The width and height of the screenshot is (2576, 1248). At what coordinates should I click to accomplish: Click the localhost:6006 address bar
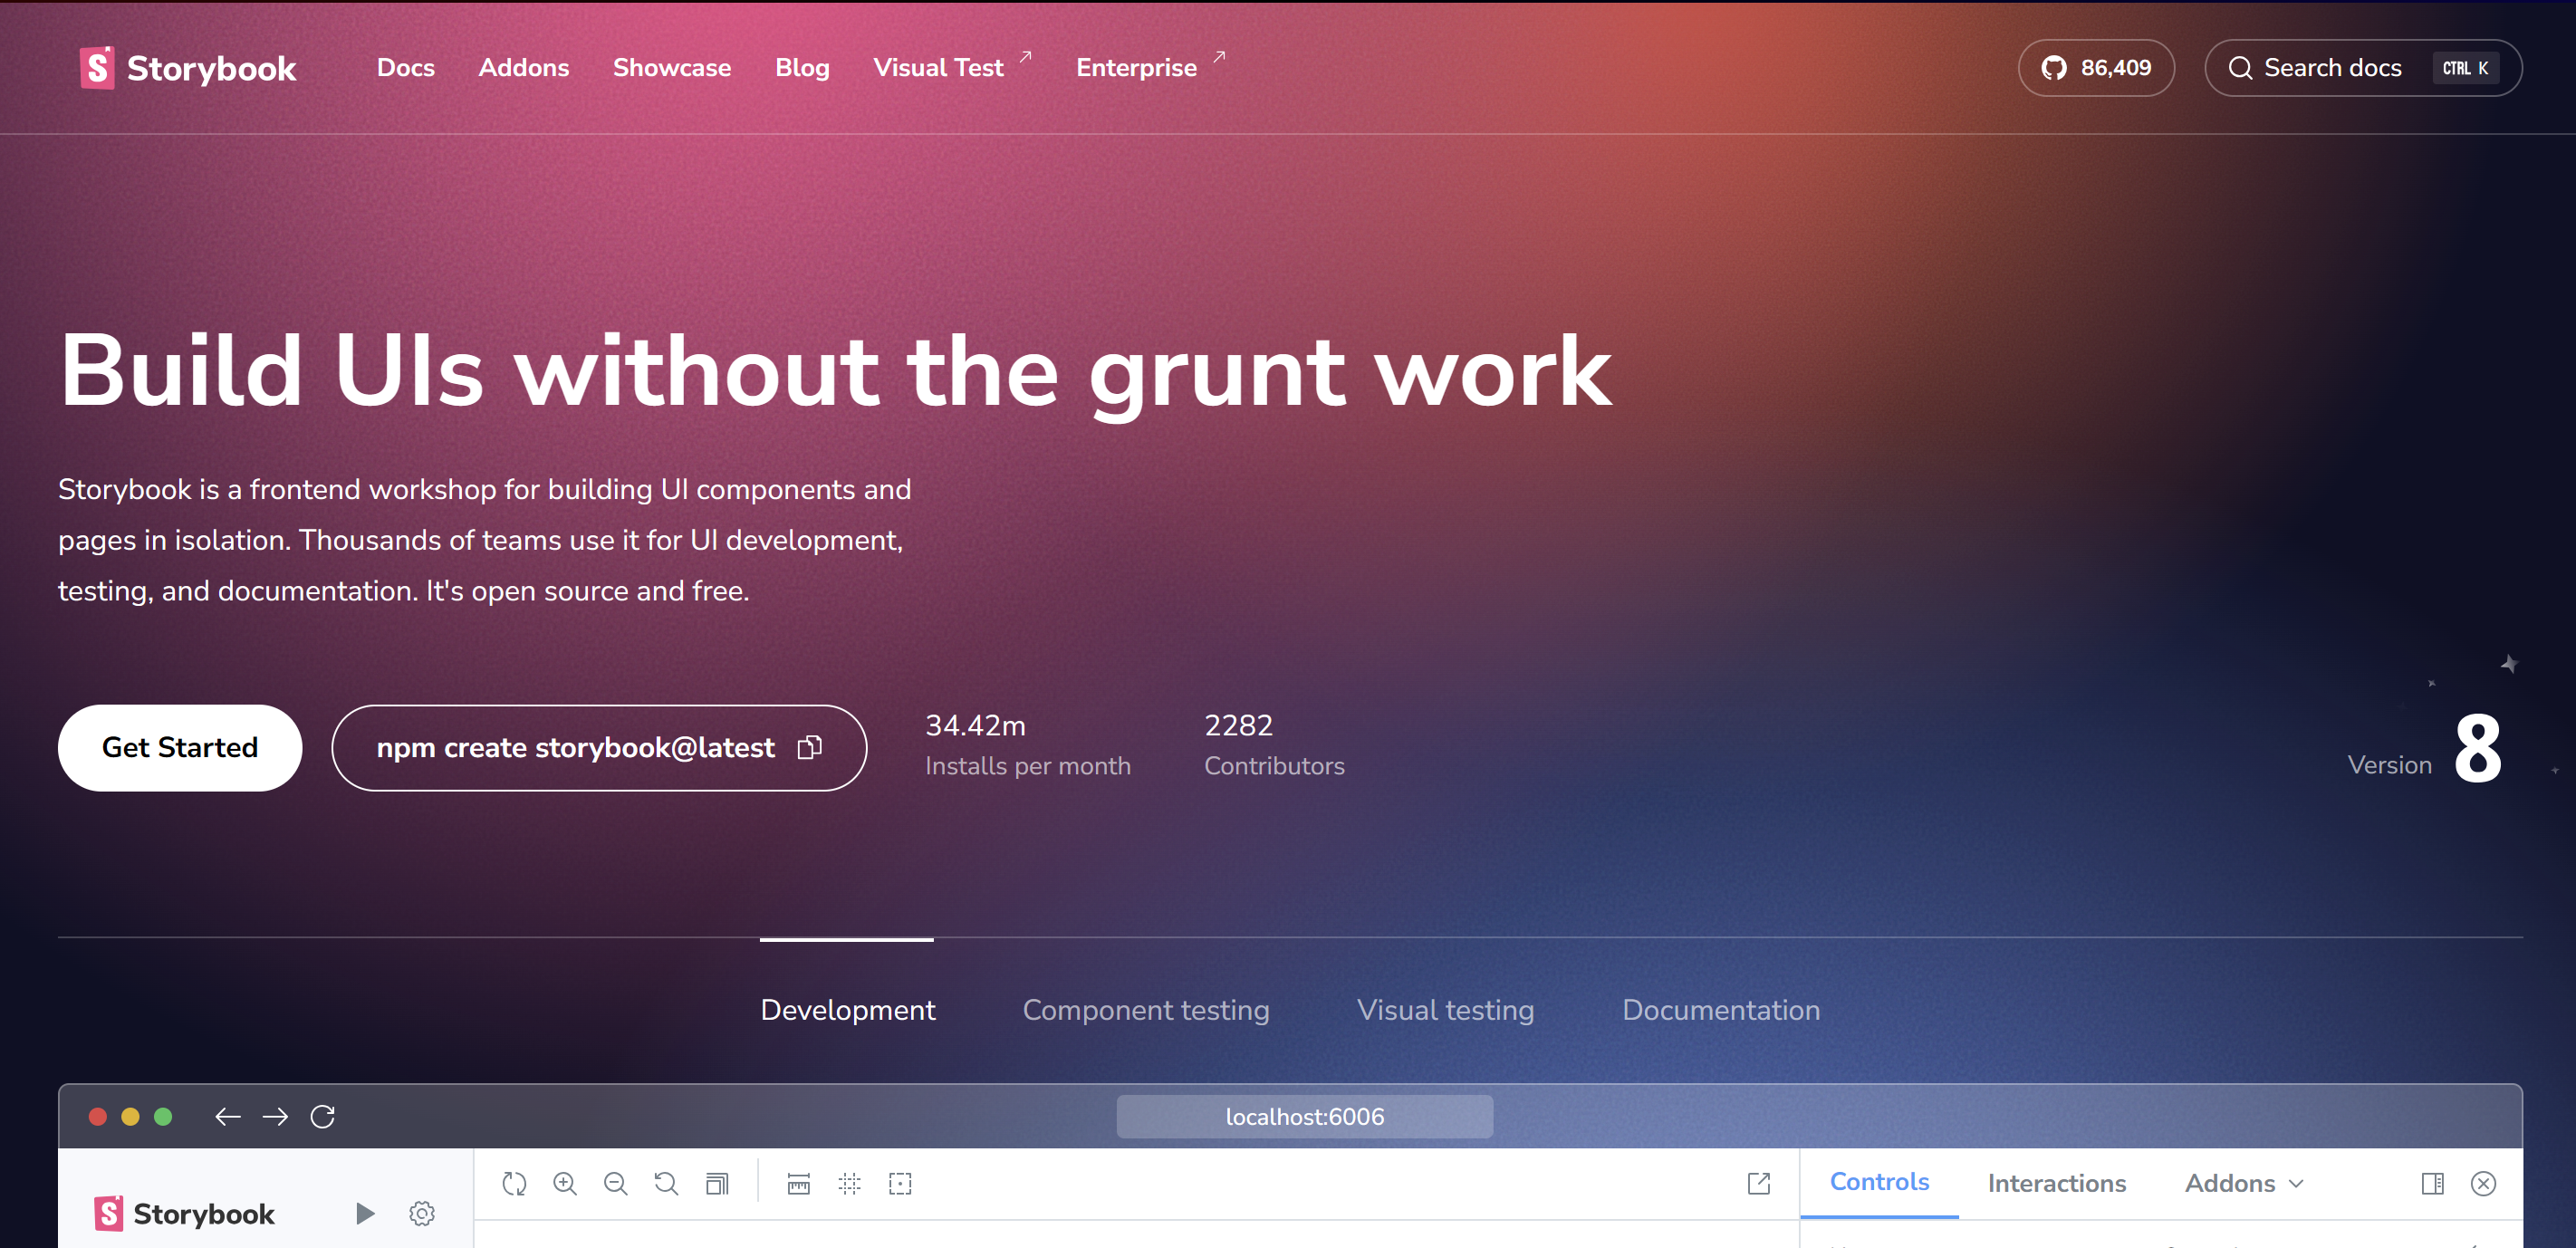point(1304,1116)
